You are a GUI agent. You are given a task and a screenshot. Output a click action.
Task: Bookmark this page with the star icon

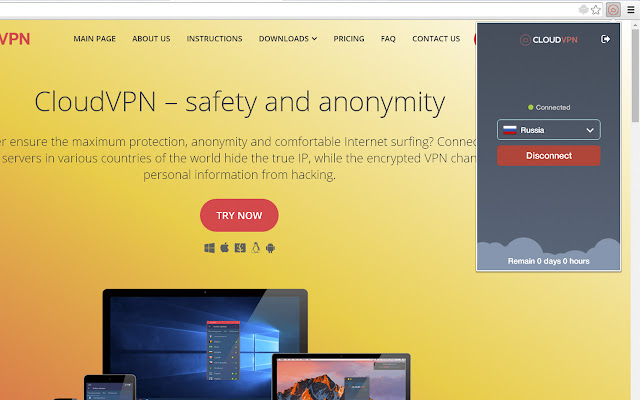click(596, 10)
